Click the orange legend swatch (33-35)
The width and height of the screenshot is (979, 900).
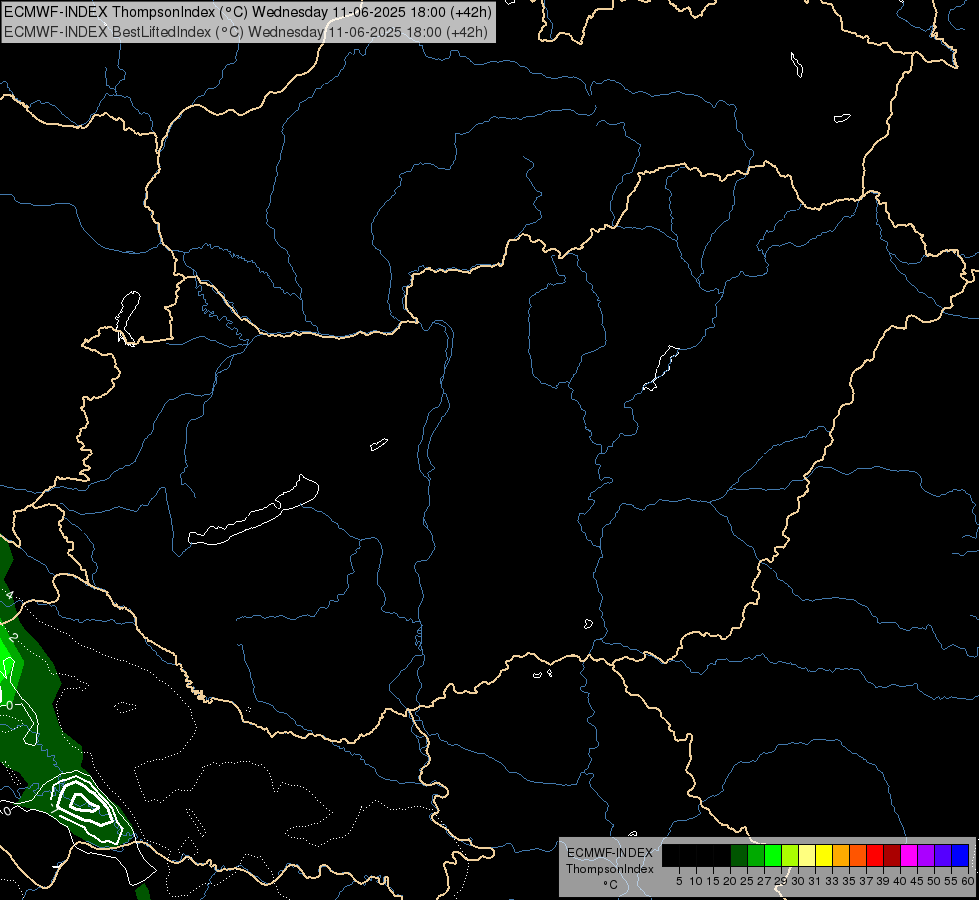click(841, 855)
